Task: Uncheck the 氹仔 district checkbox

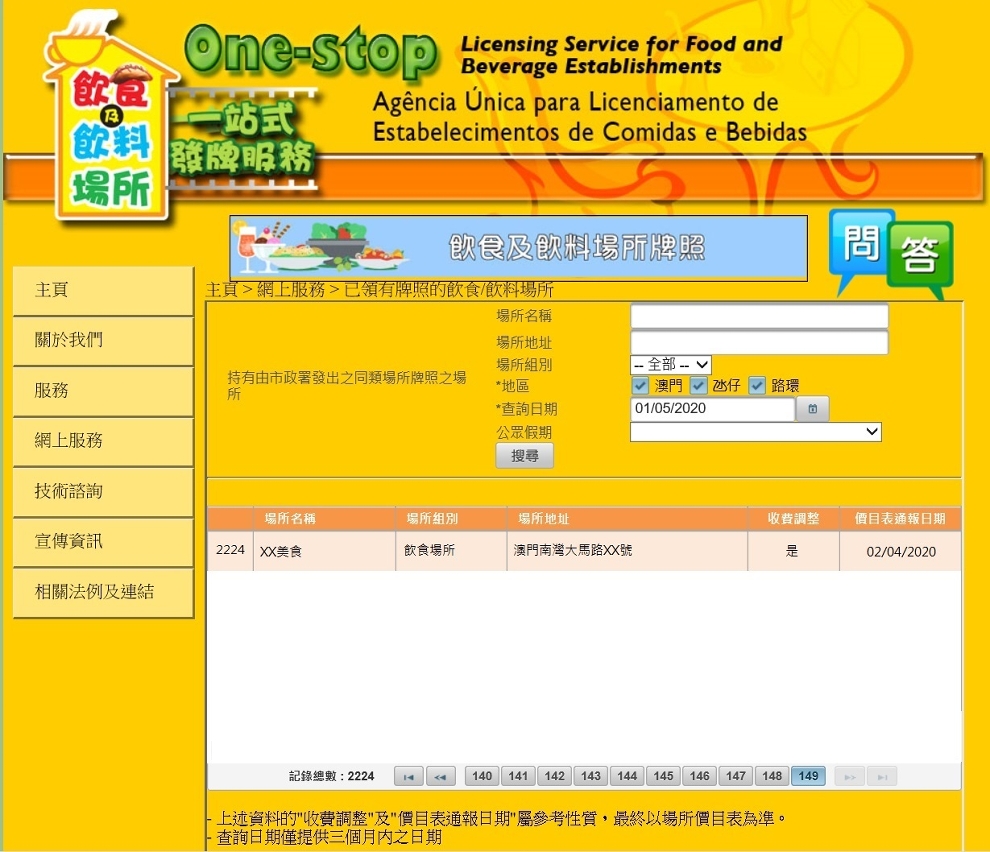Action: tap(699, 386)
